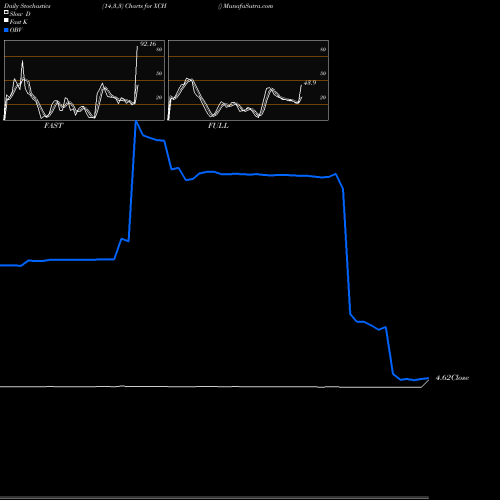The width and height of the screenshot is (500, 500).
Task: Select the OBV legend label
Action: [16, 30]
